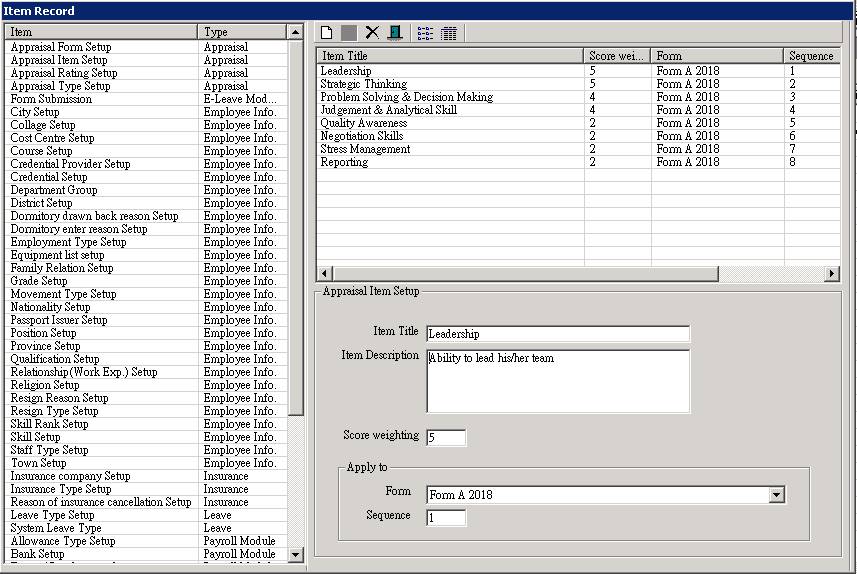Click grid horizontal scroll right arrow
The image size is (857, 574).
click(x=831, y=273)
